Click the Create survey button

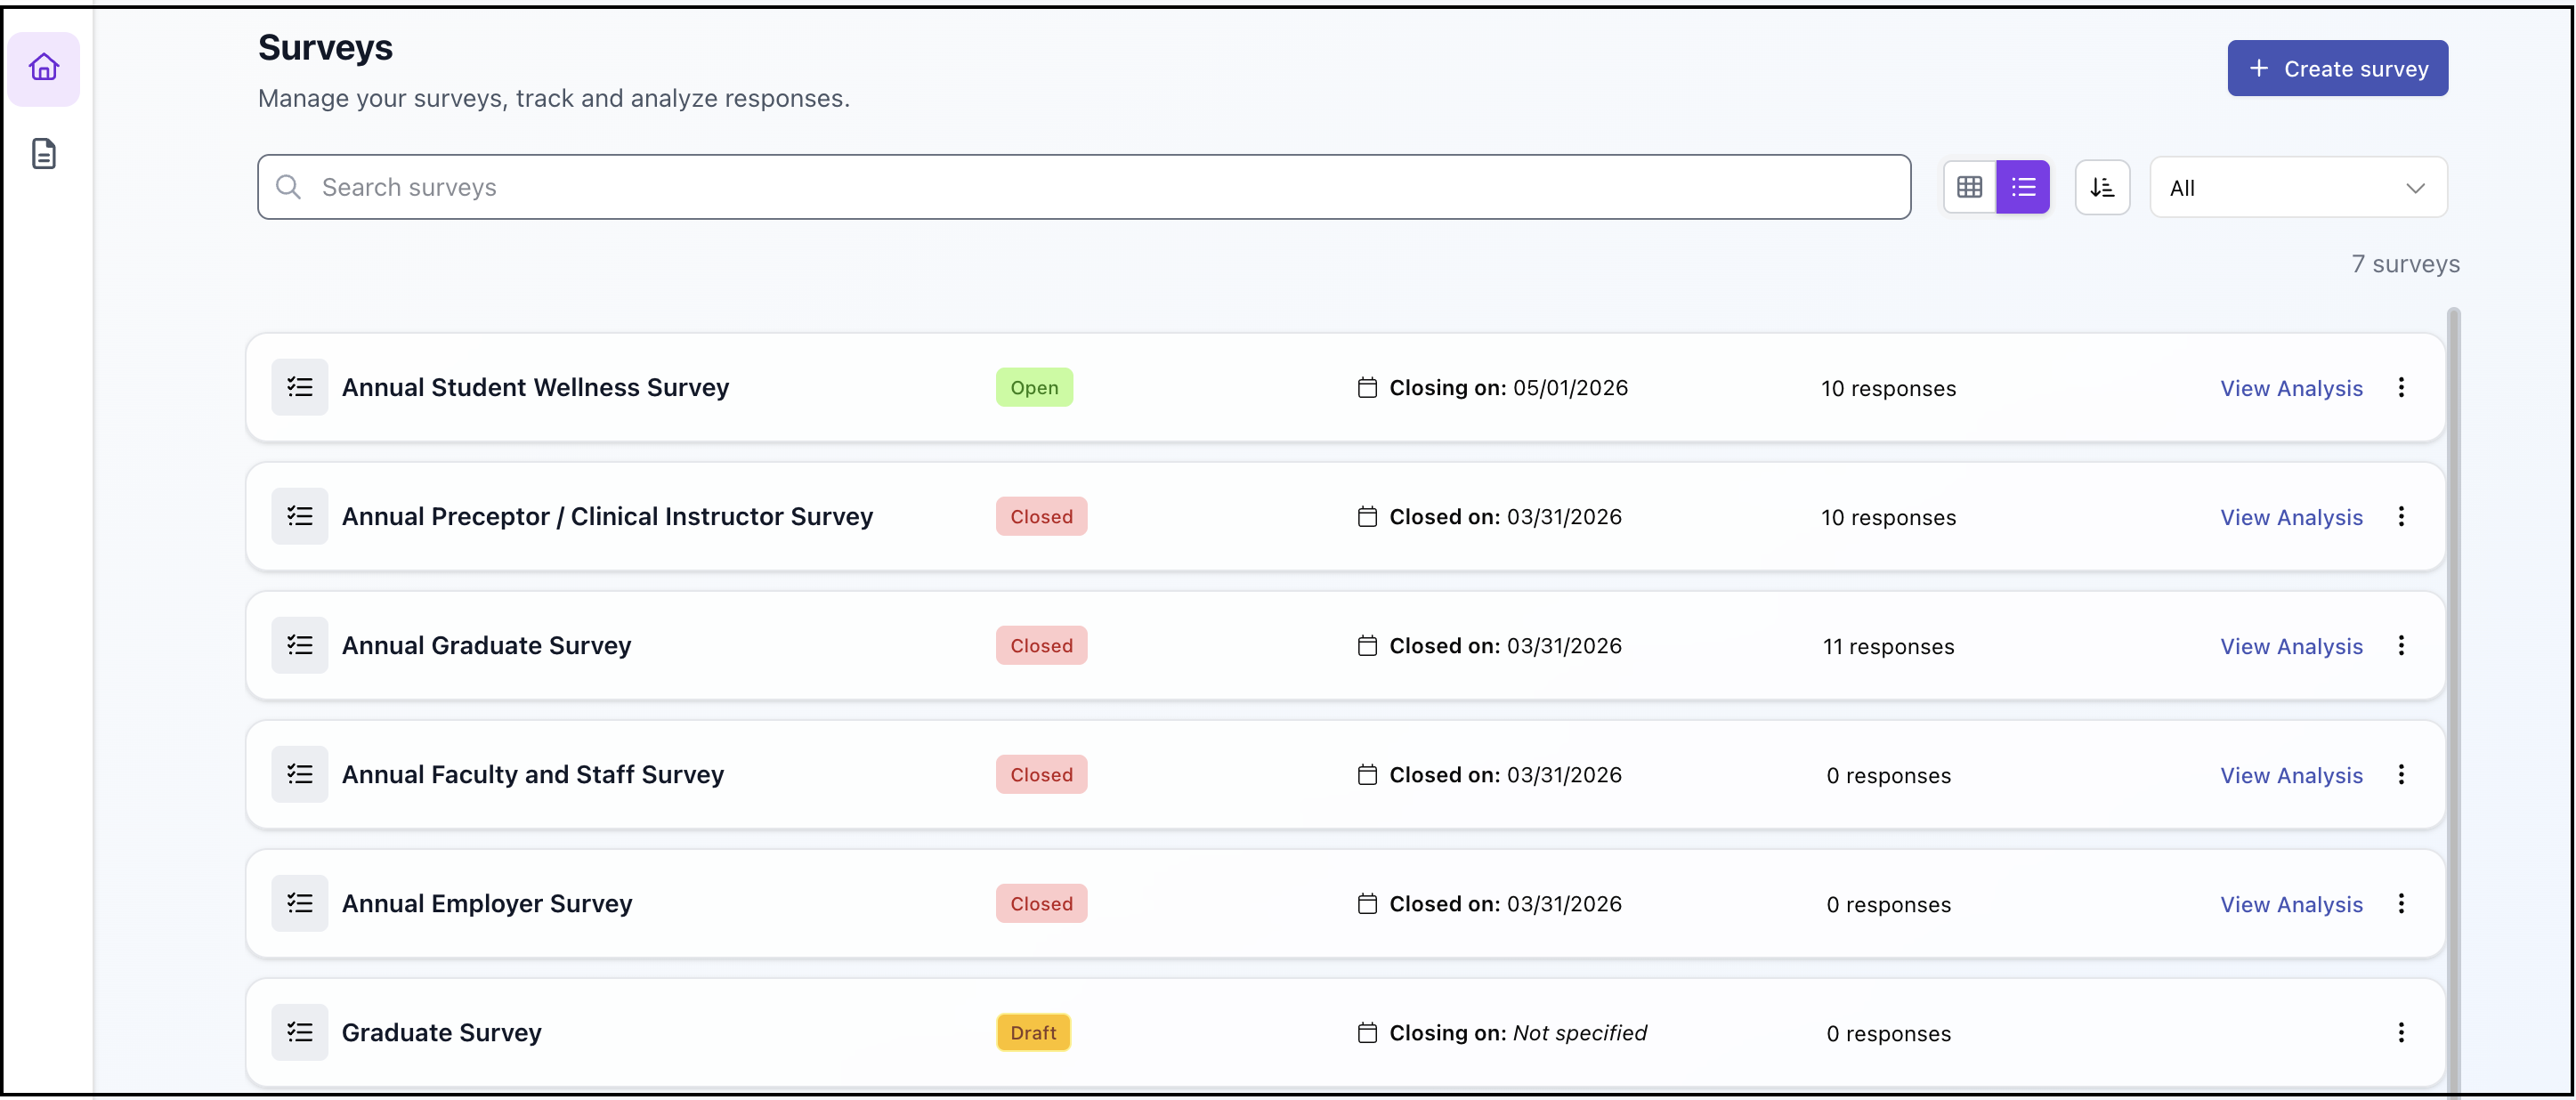point(2337,69)
